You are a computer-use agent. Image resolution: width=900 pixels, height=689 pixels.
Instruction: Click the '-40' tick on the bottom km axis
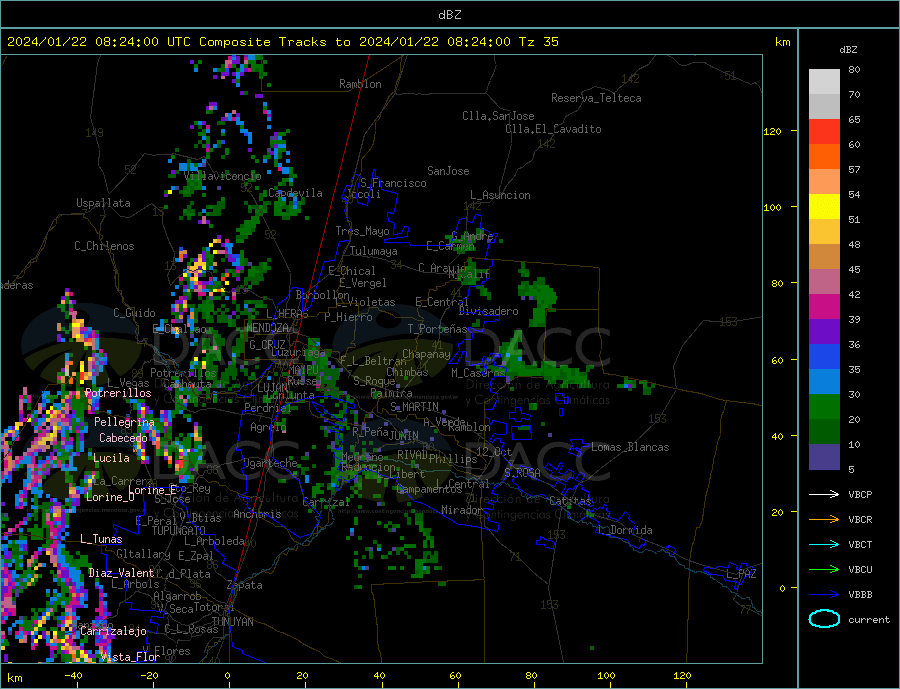tap(73, 676)
